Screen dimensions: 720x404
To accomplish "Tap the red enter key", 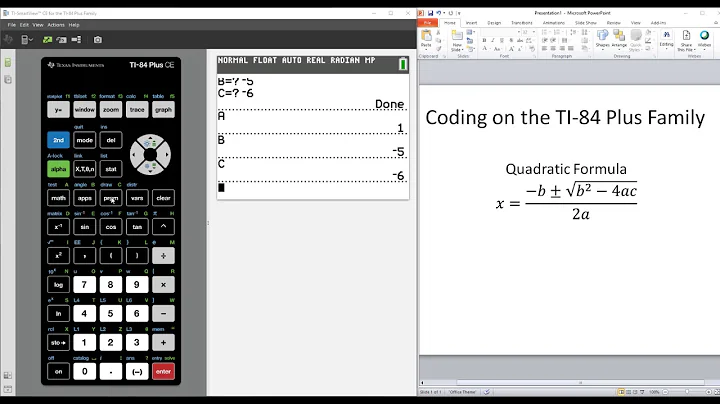I will [x=163, y=371].
